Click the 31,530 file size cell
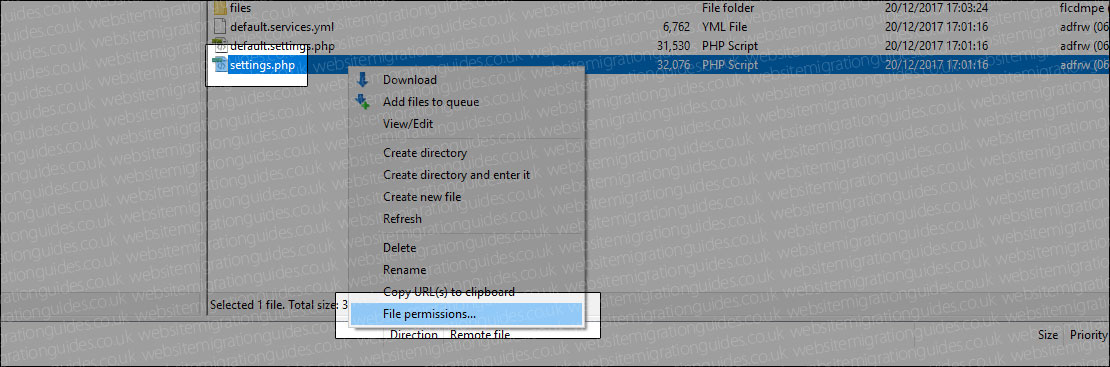Image resolution: width=1110 pixels, height=367 pixels. coord(673,46)
